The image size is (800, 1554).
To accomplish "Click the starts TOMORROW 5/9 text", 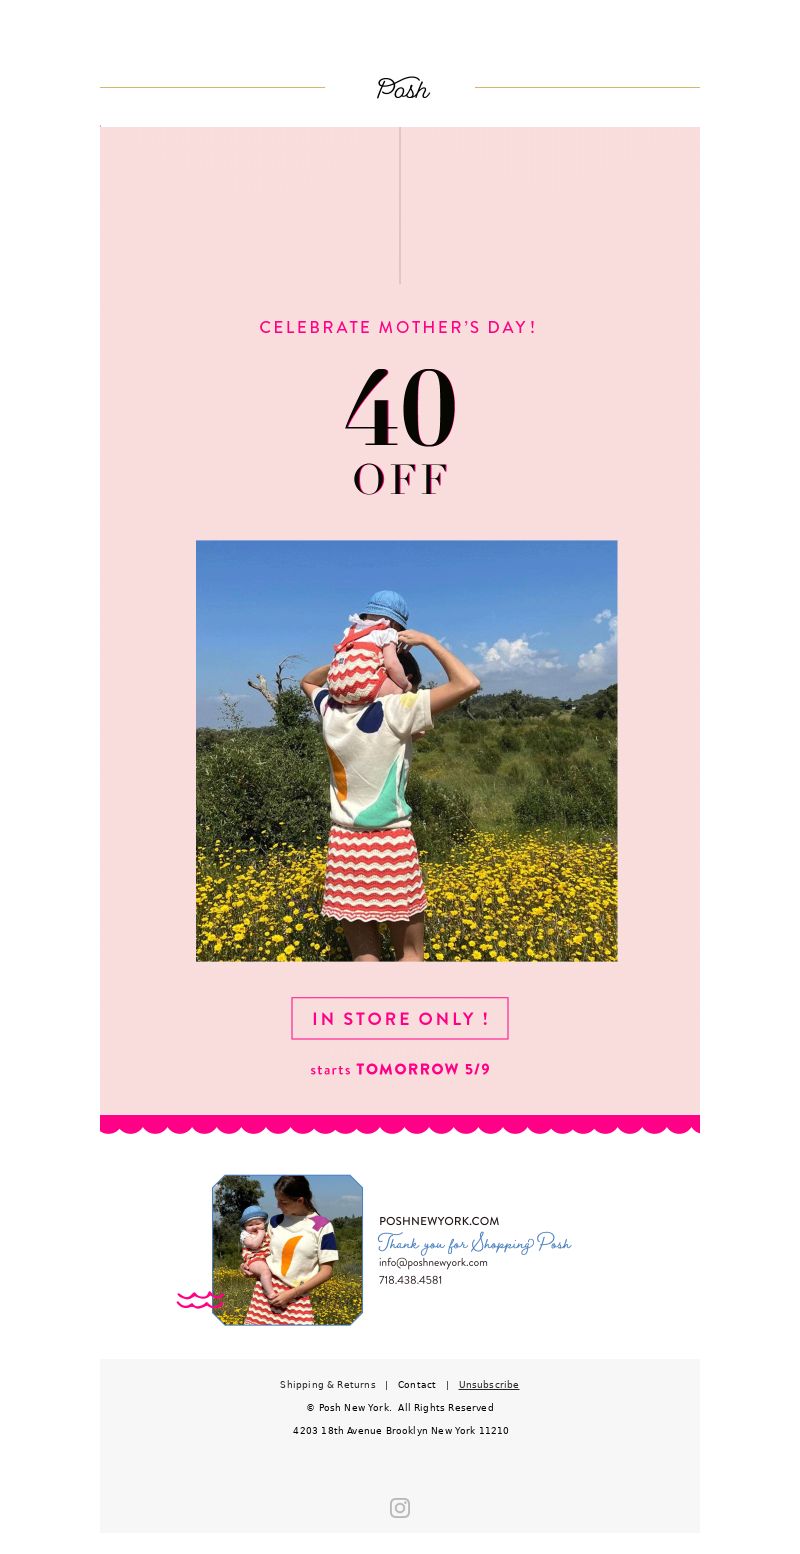I will (x=400, y=1069).
